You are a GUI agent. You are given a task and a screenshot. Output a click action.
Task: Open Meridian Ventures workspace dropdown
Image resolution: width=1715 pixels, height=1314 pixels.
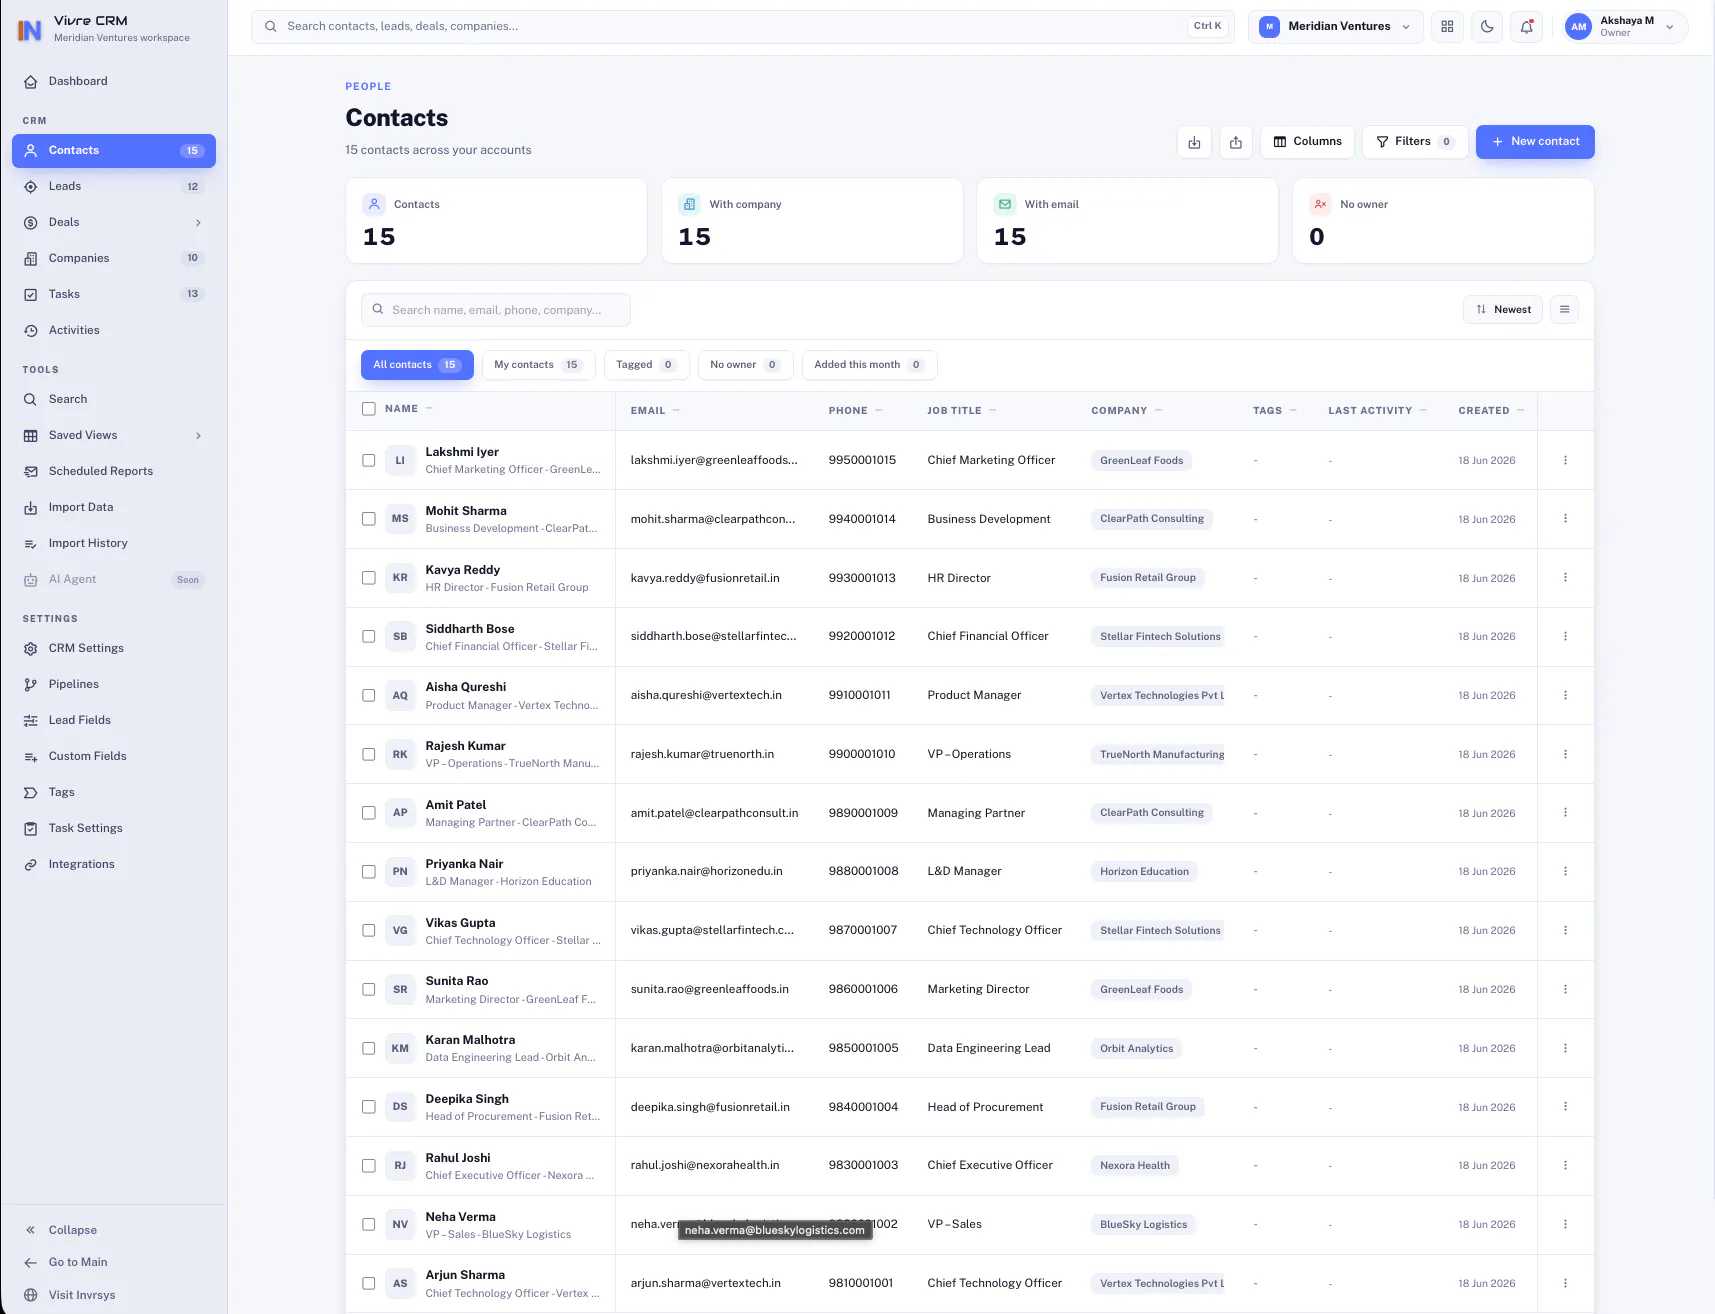[1335, 27]
